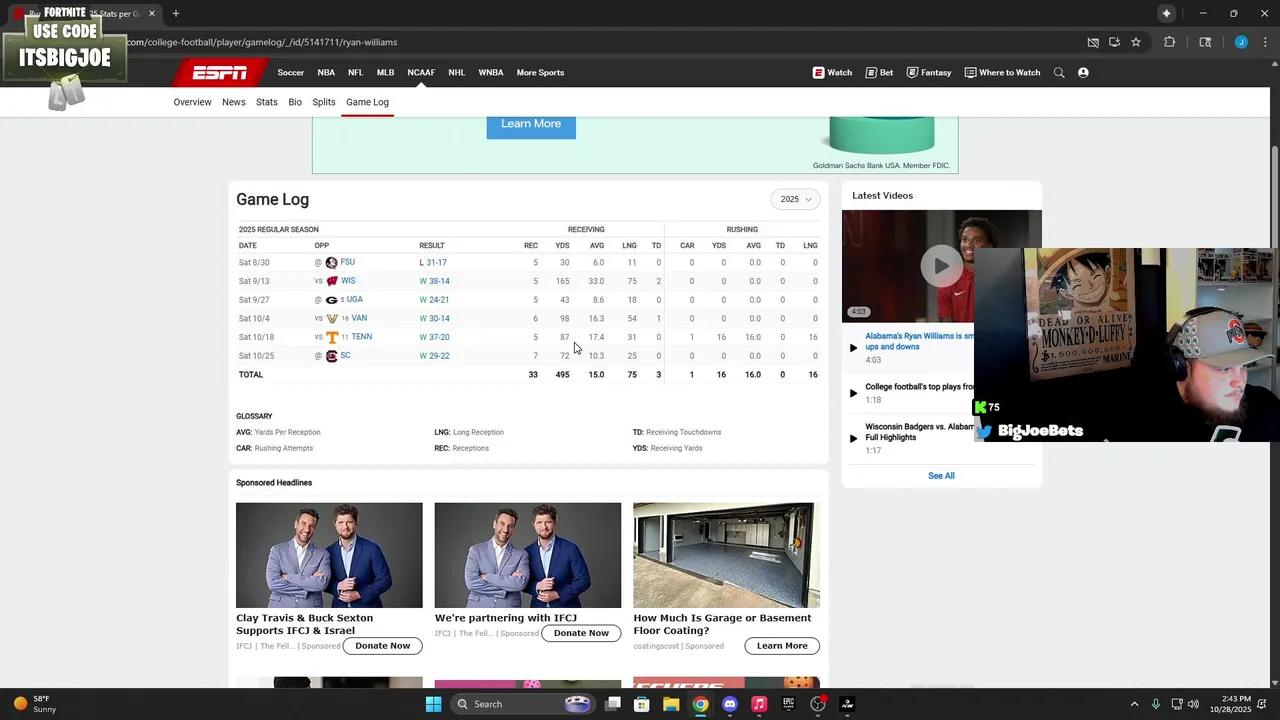This screenshot has width=1280, height=720.
Task: Open the garage floor coating ad image
Action: [726, 555]
